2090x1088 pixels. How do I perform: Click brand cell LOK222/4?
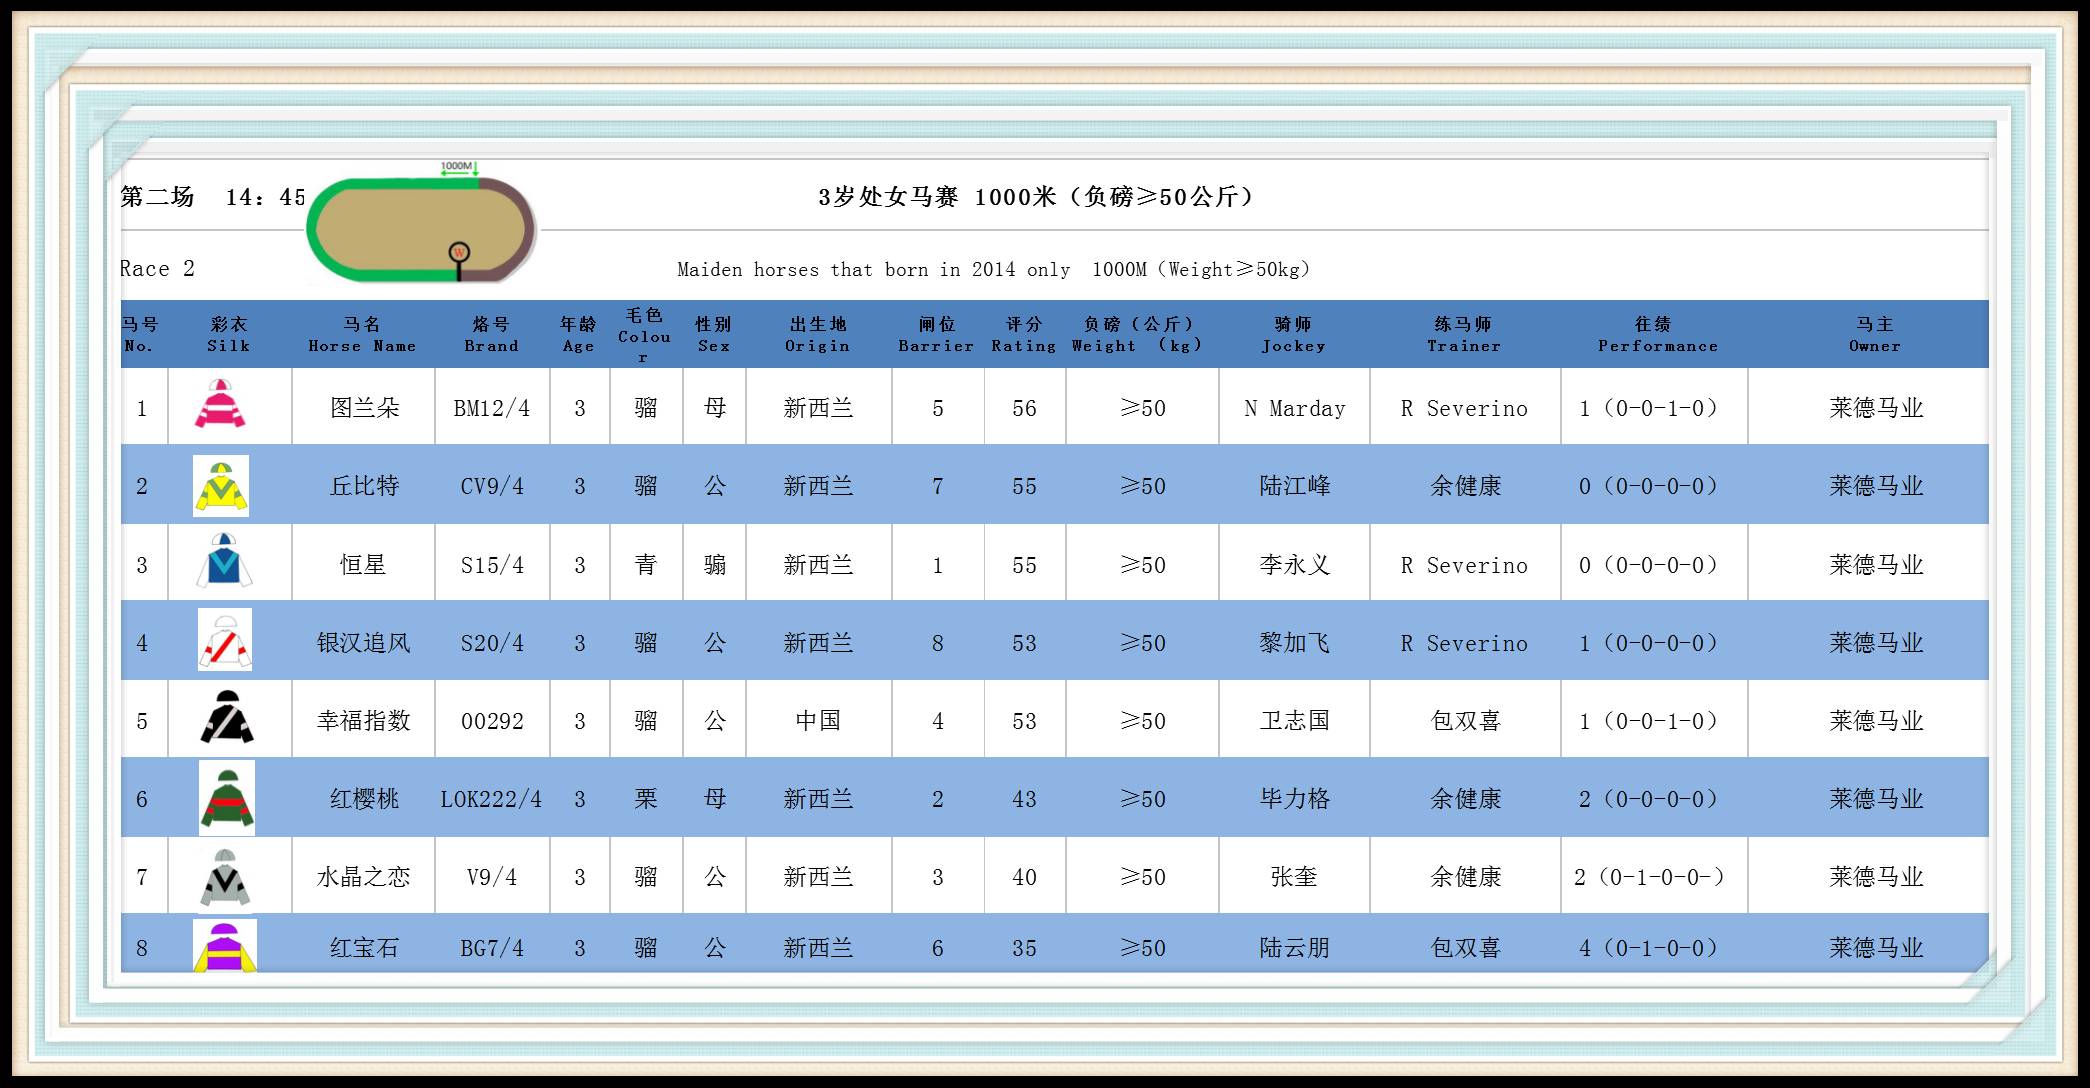tap(492, 799)
